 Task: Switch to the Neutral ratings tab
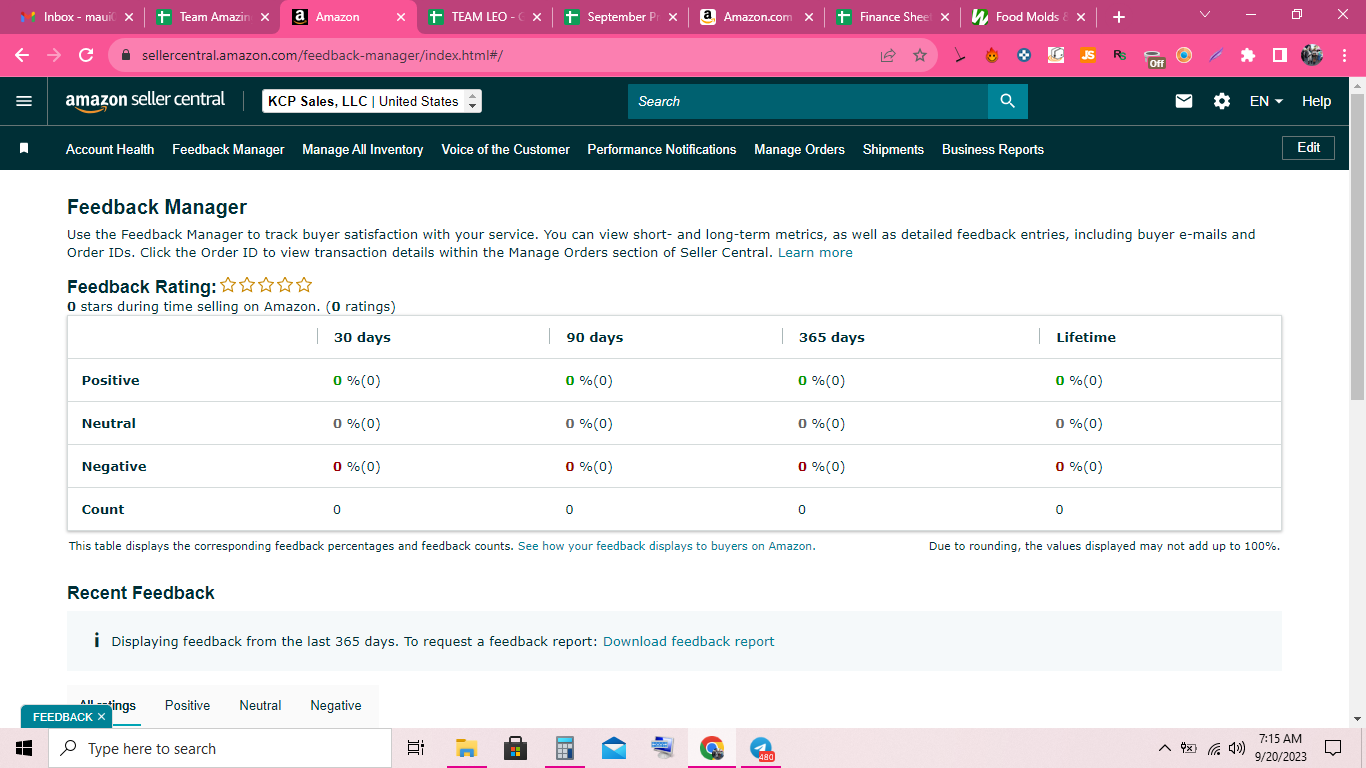point(260,705)
